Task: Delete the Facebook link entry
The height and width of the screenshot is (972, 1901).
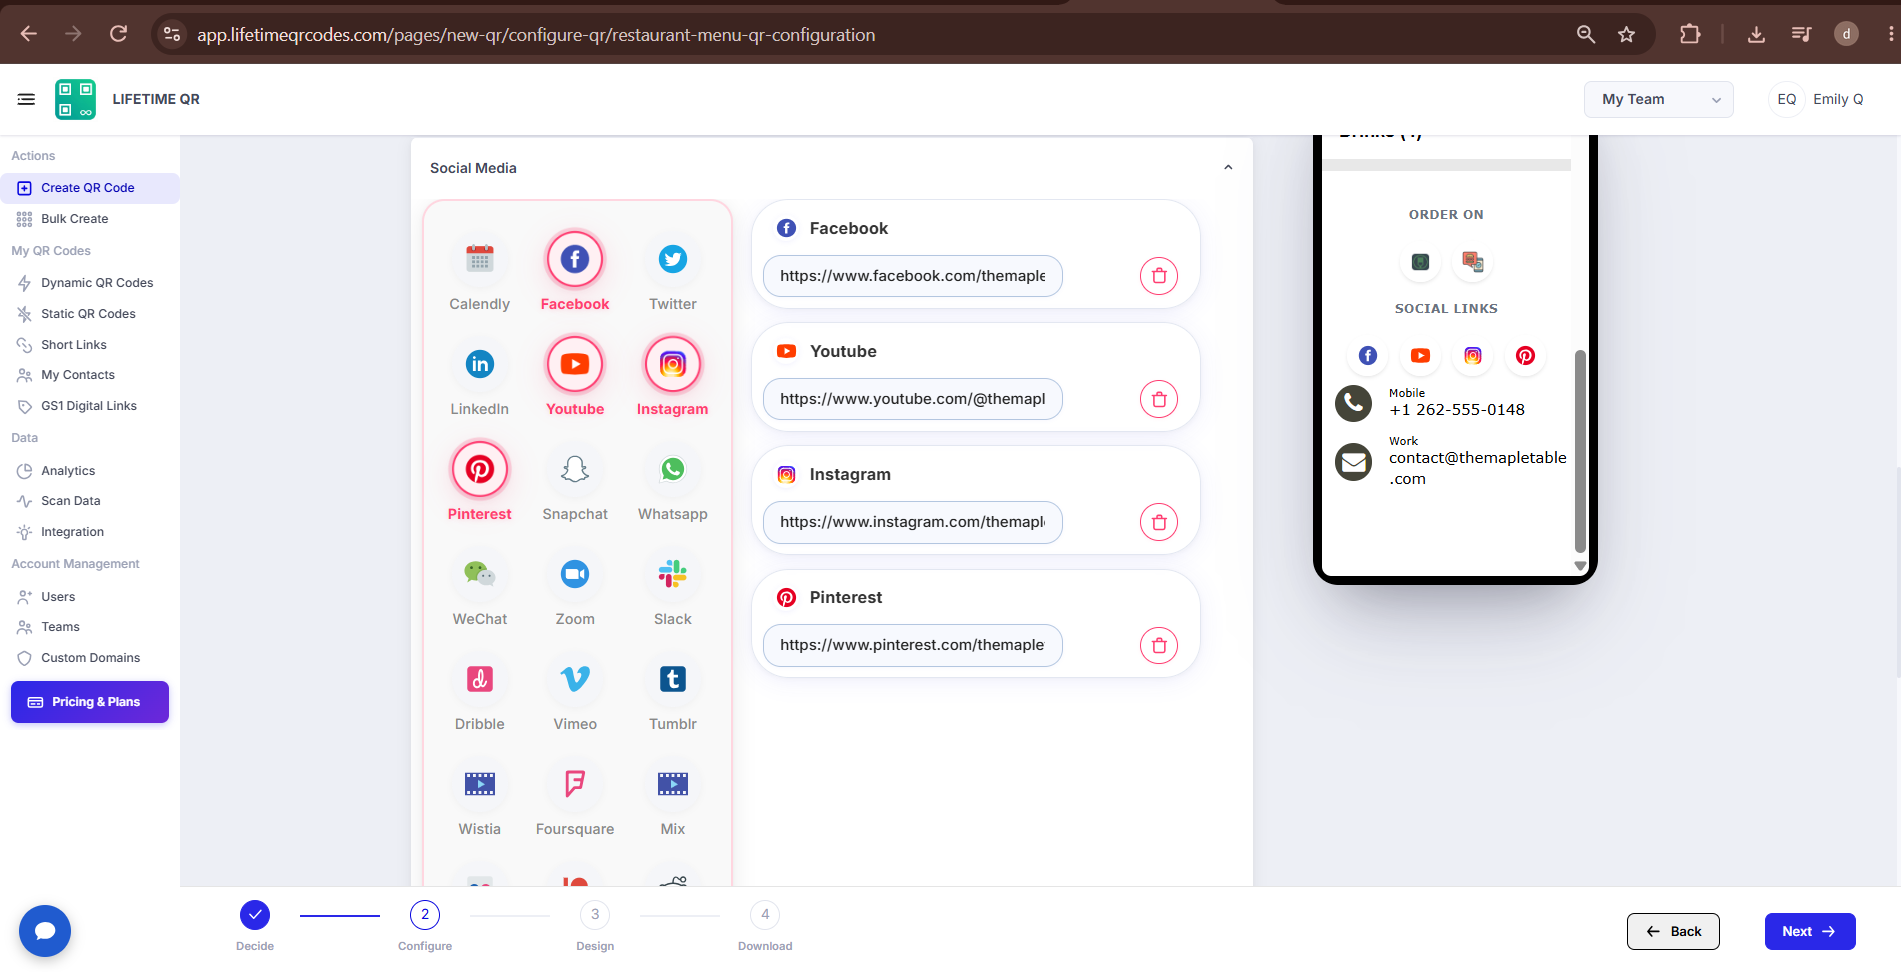Action: pos(1159,276)
